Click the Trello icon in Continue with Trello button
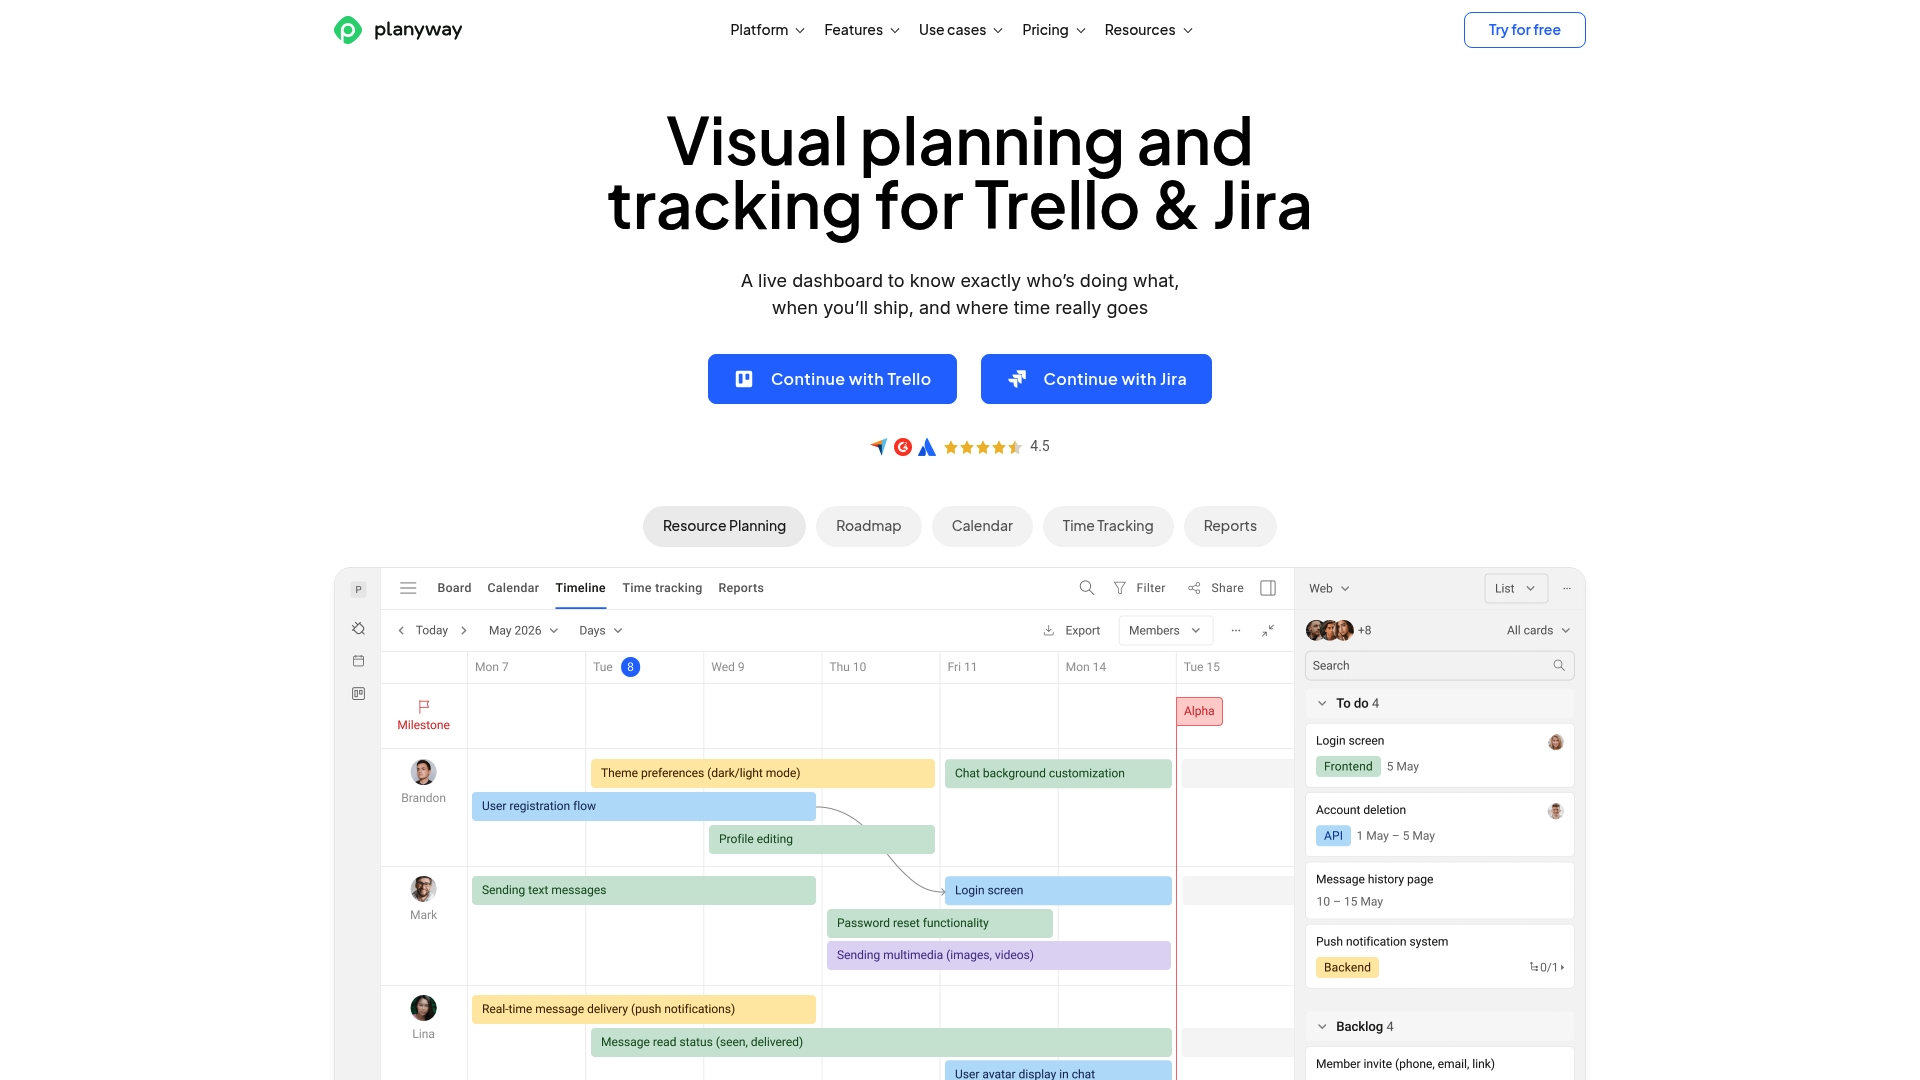 click(x=744, y=379)
